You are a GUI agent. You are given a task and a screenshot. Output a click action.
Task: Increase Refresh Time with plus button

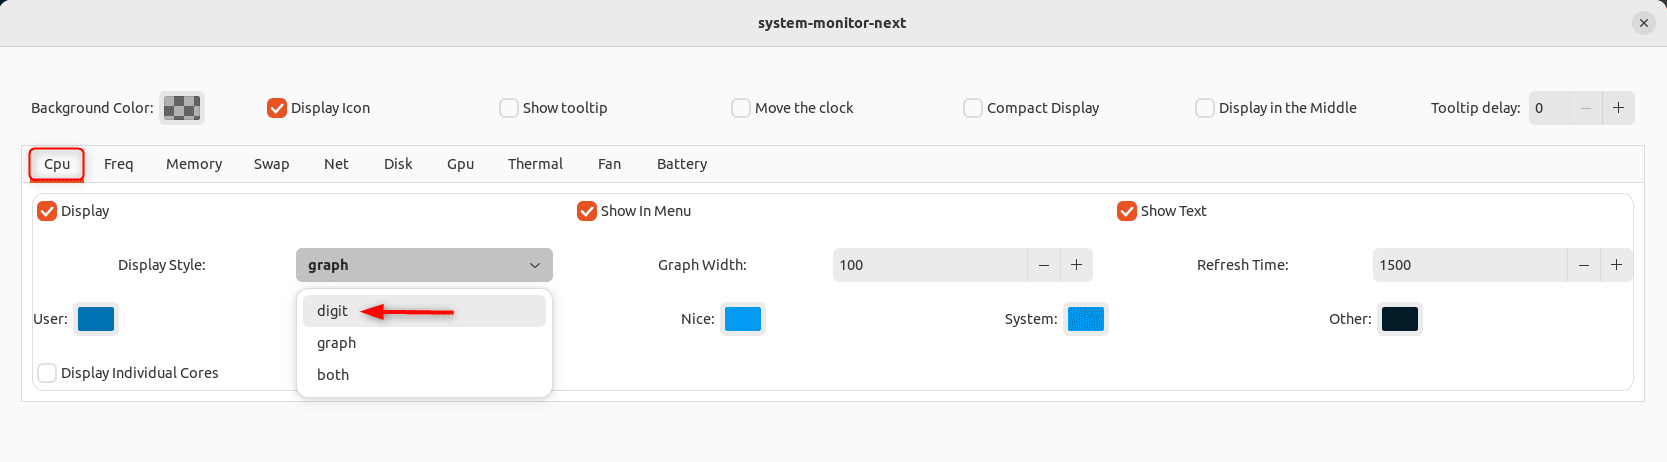pyautogui.click(x=1616, y=265)
